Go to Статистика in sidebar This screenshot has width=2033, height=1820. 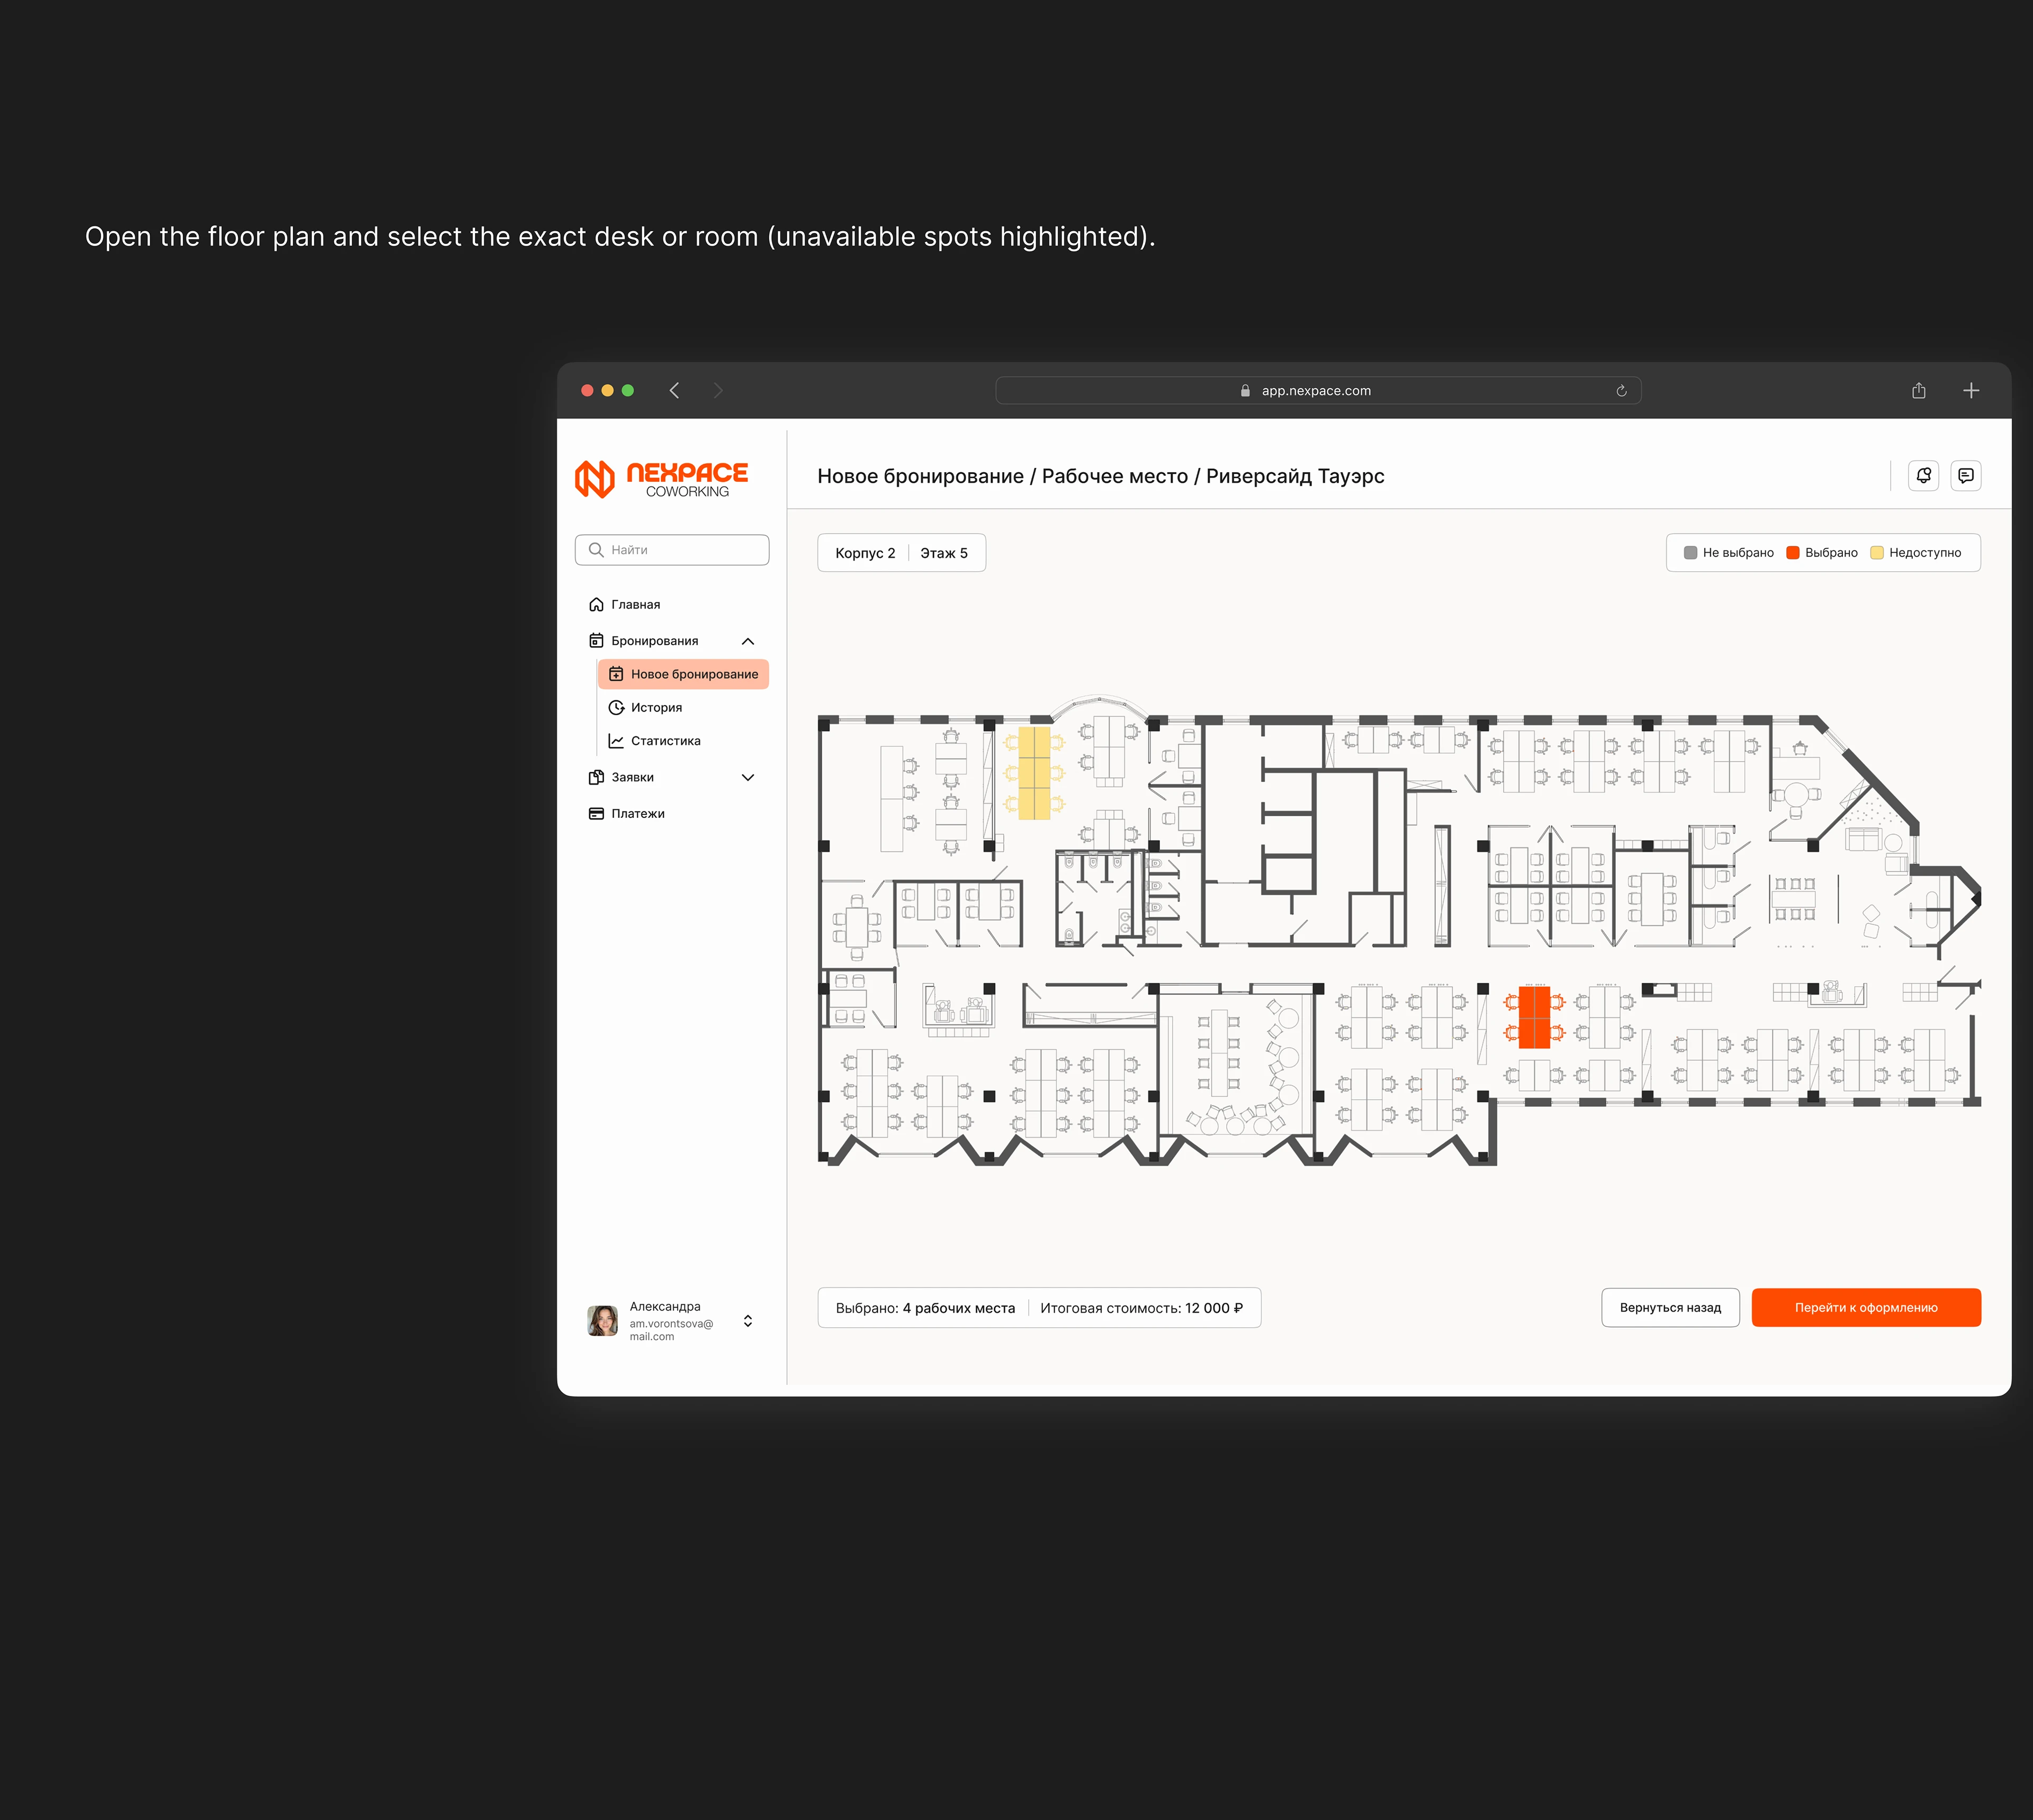tap(665, 741)
